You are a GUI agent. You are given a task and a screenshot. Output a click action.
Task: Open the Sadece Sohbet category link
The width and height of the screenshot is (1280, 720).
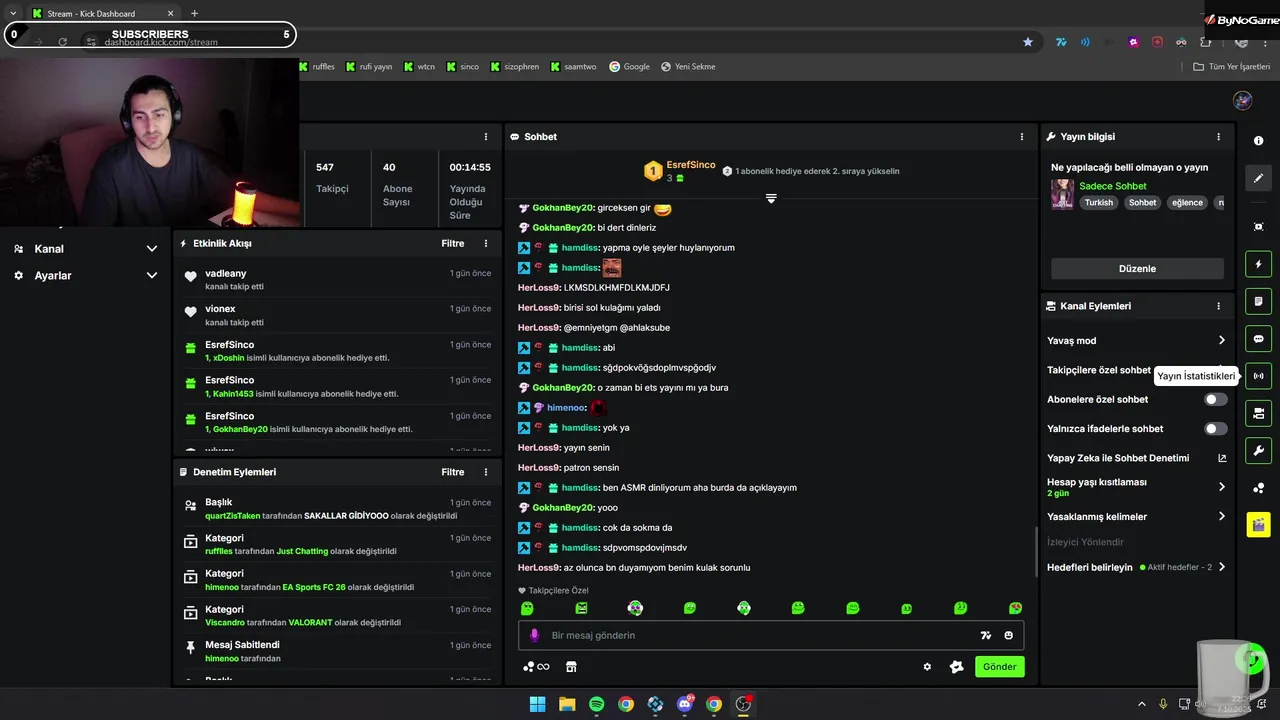point(1112,186)
